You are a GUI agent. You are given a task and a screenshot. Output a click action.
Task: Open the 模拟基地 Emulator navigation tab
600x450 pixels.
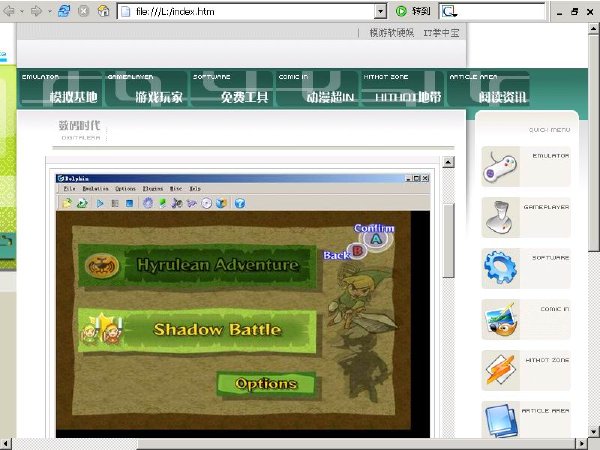[x=60, y=88]
